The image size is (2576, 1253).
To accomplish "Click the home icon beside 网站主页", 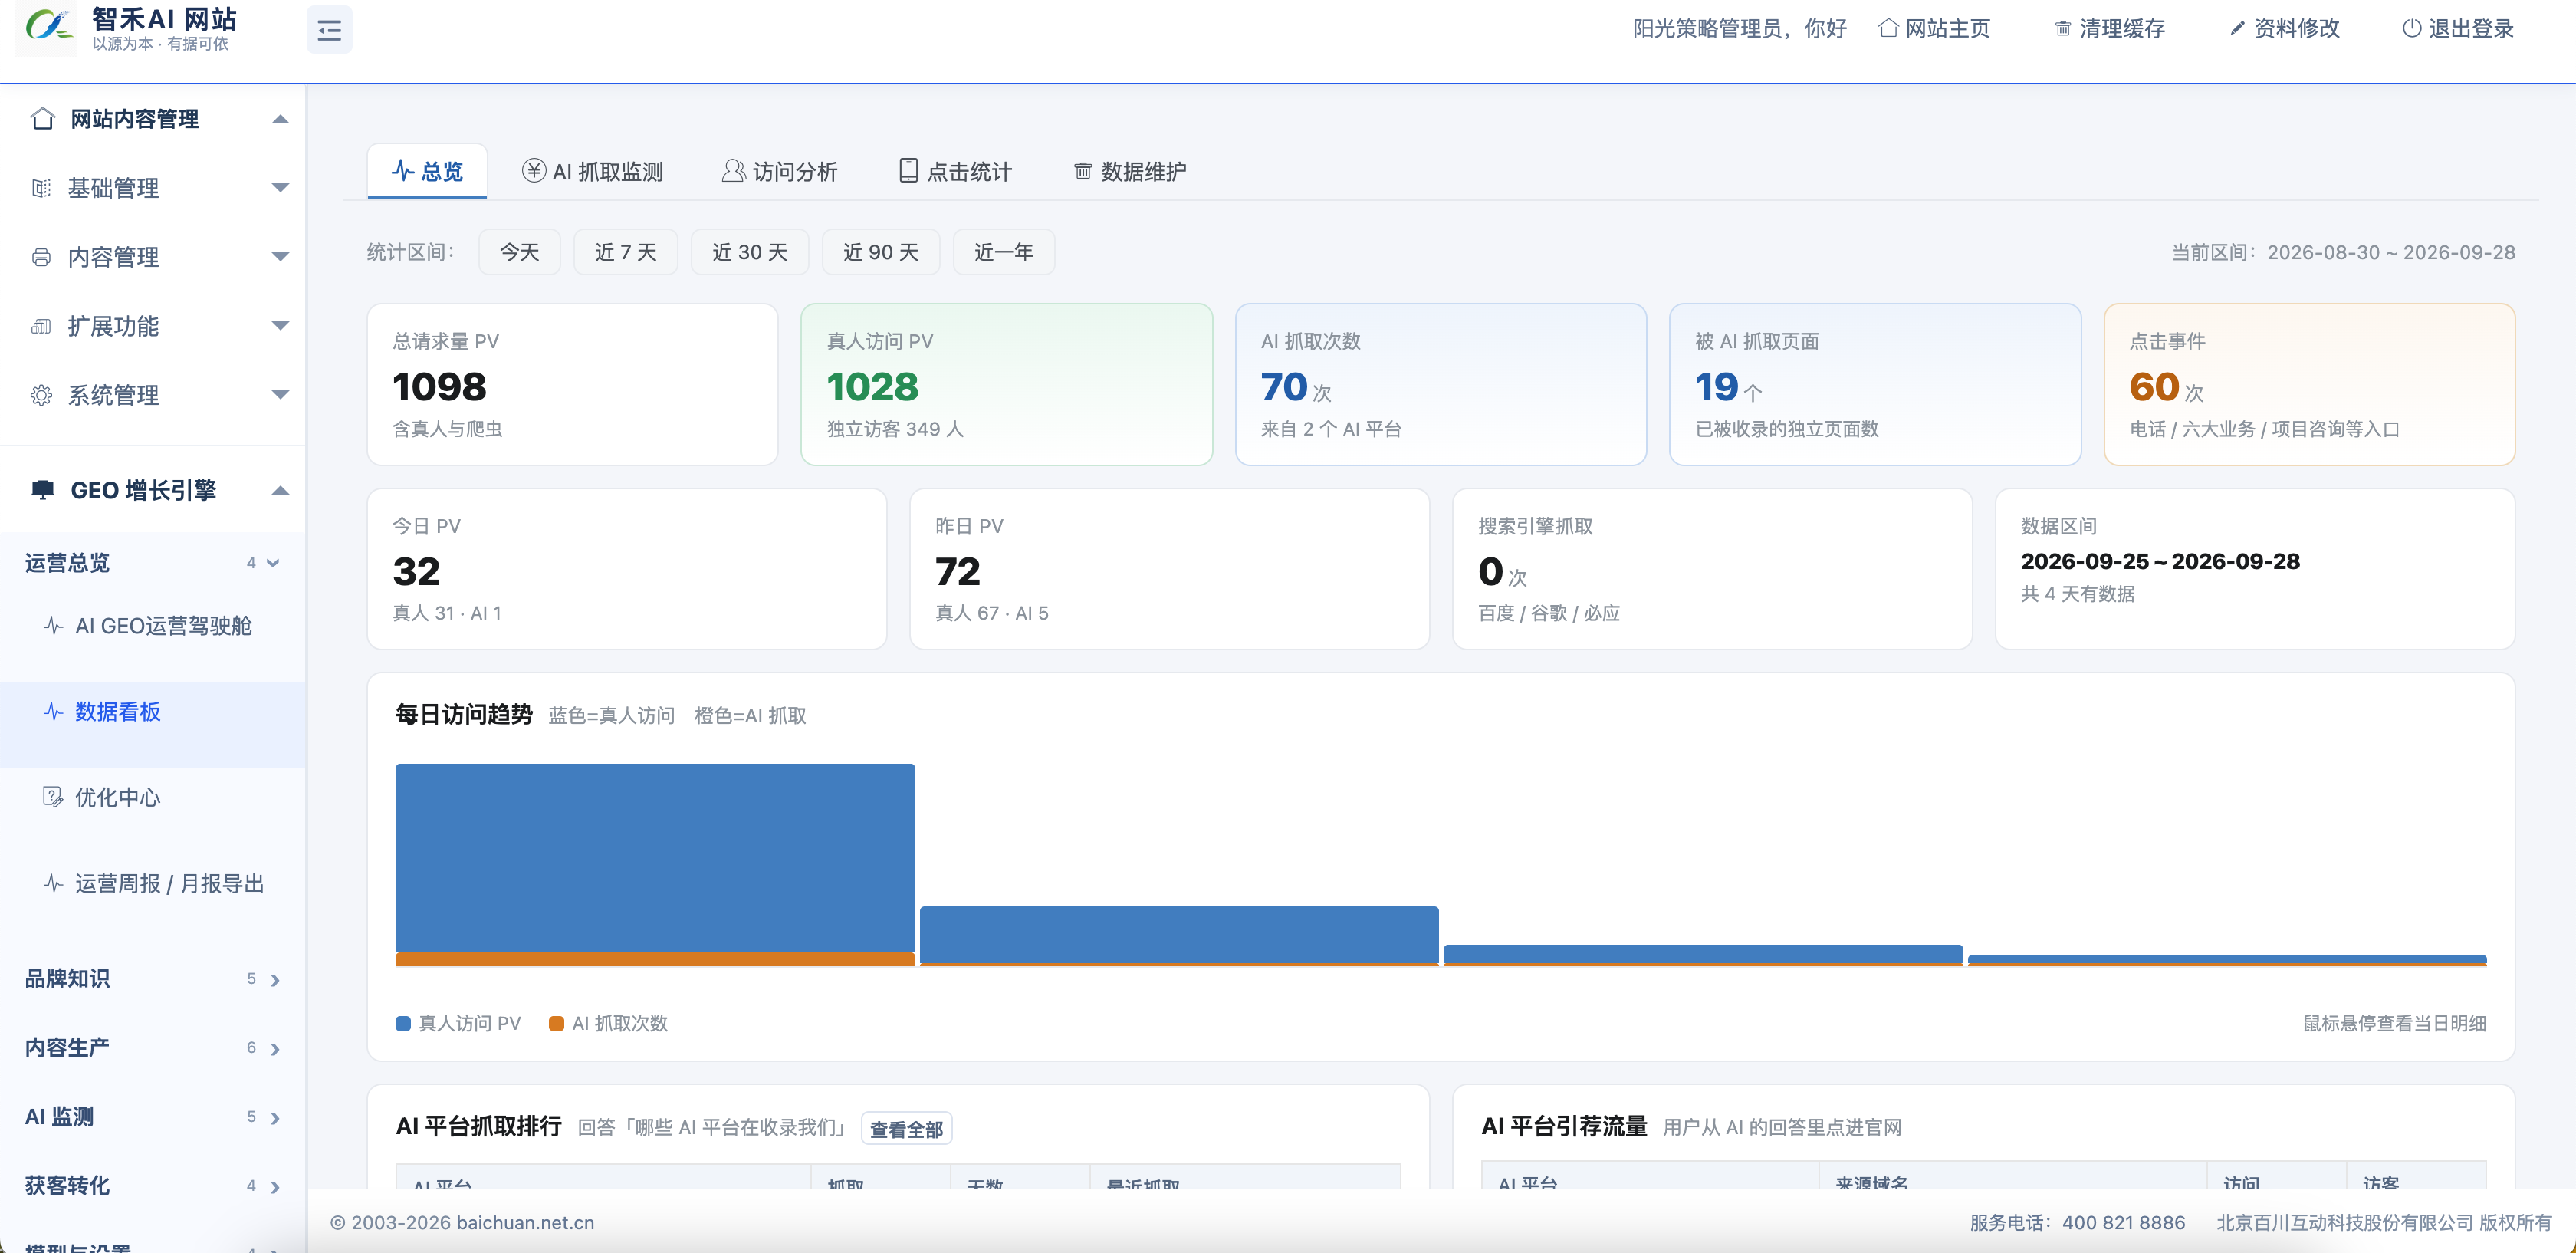I will (x=1888, y=28).
